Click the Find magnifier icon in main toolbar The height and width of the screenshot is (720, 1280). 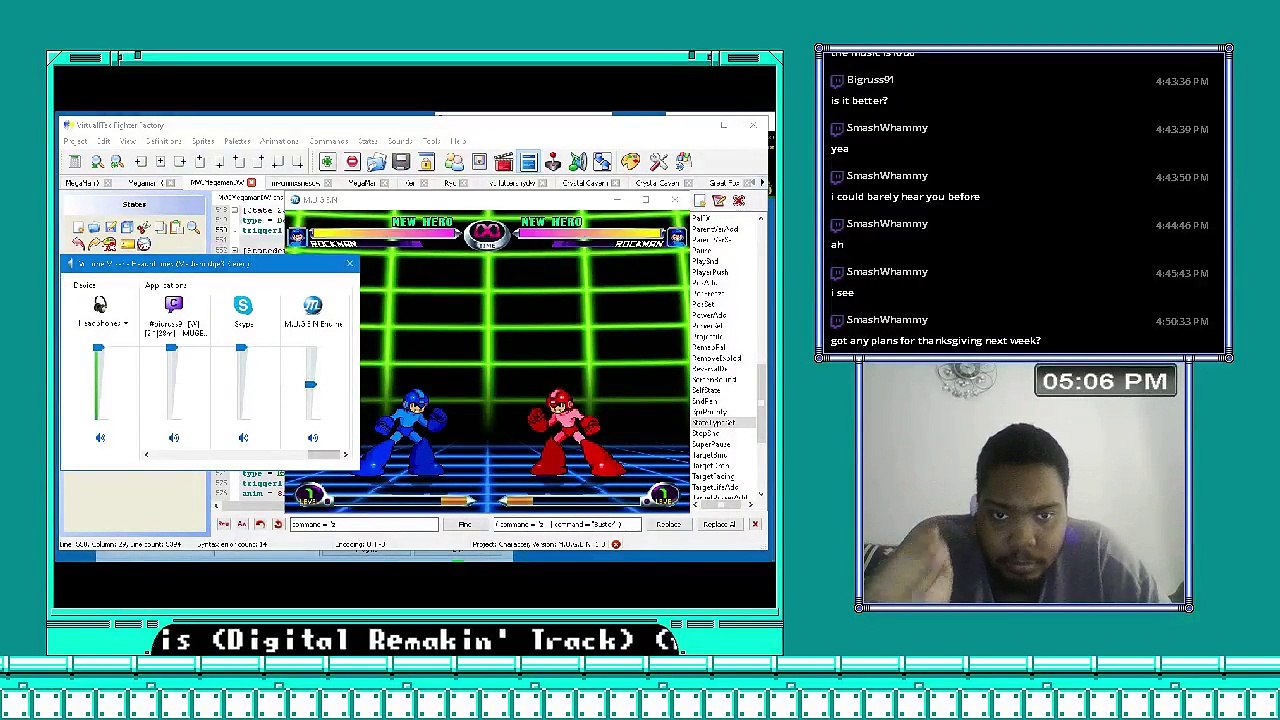tap(97, 162)
